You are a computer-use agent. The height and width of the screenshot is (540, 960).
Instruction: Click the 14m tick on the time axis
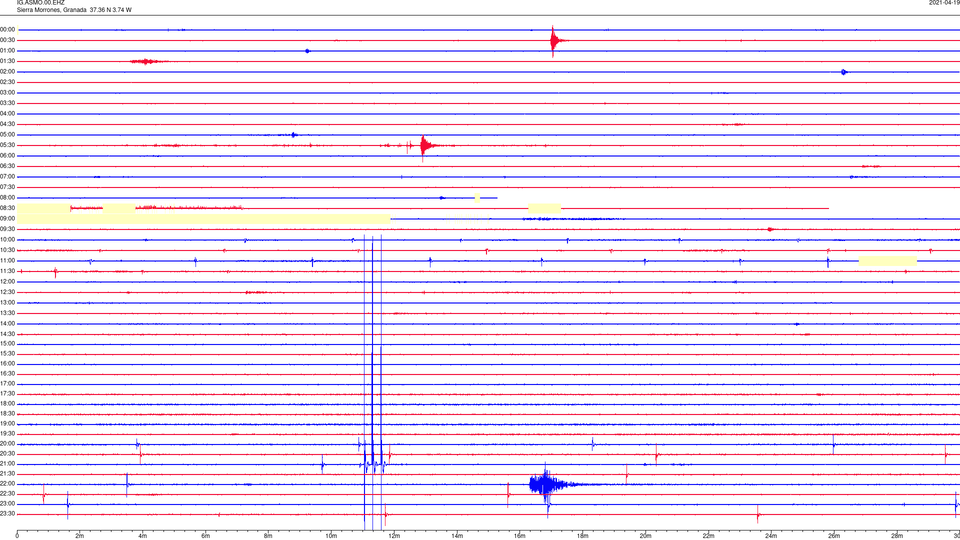coord(457,536)
